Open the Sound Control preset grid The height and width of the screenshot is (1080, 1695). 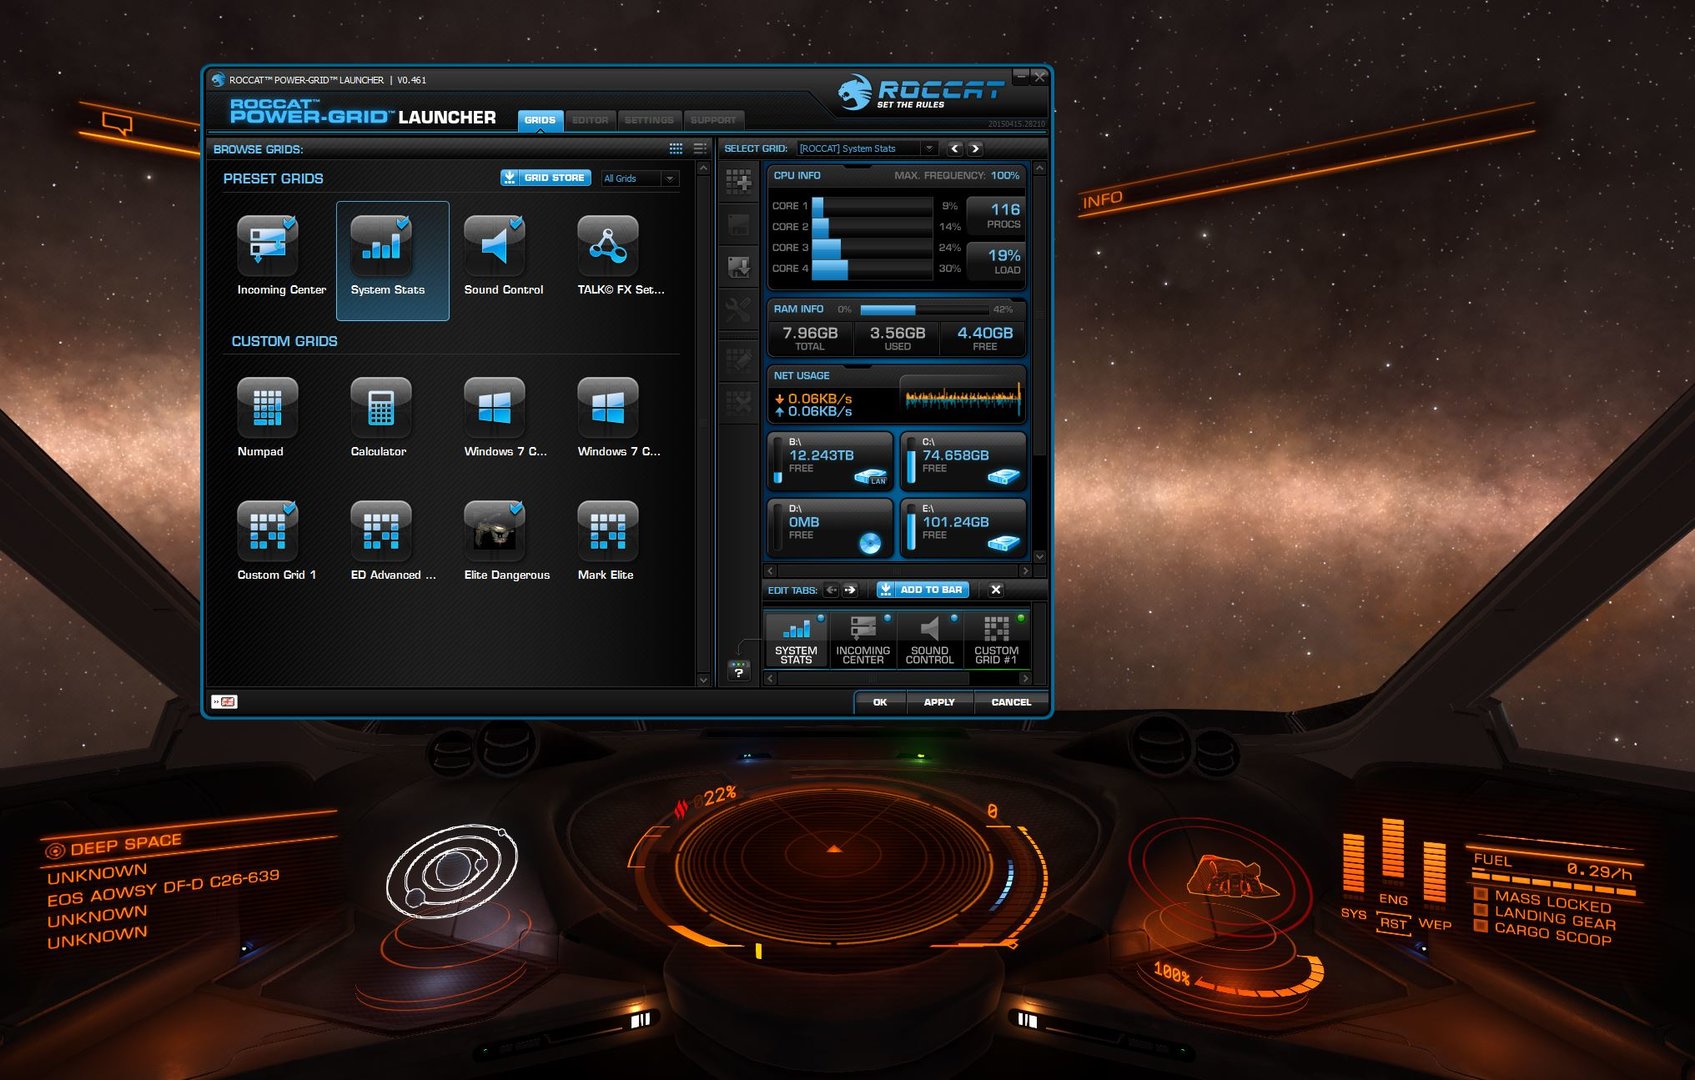click(x=495, y=246)
